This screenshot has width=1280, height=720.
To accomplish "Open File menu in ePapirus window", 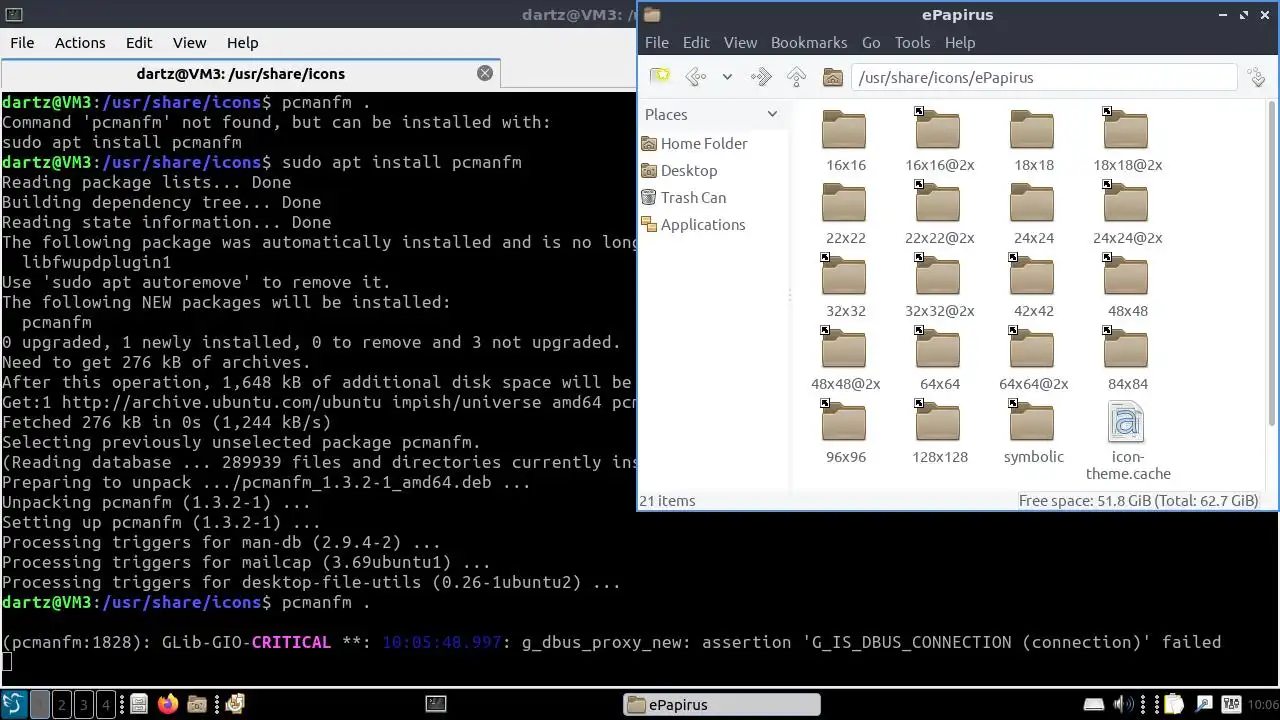I will pos(657,43).
